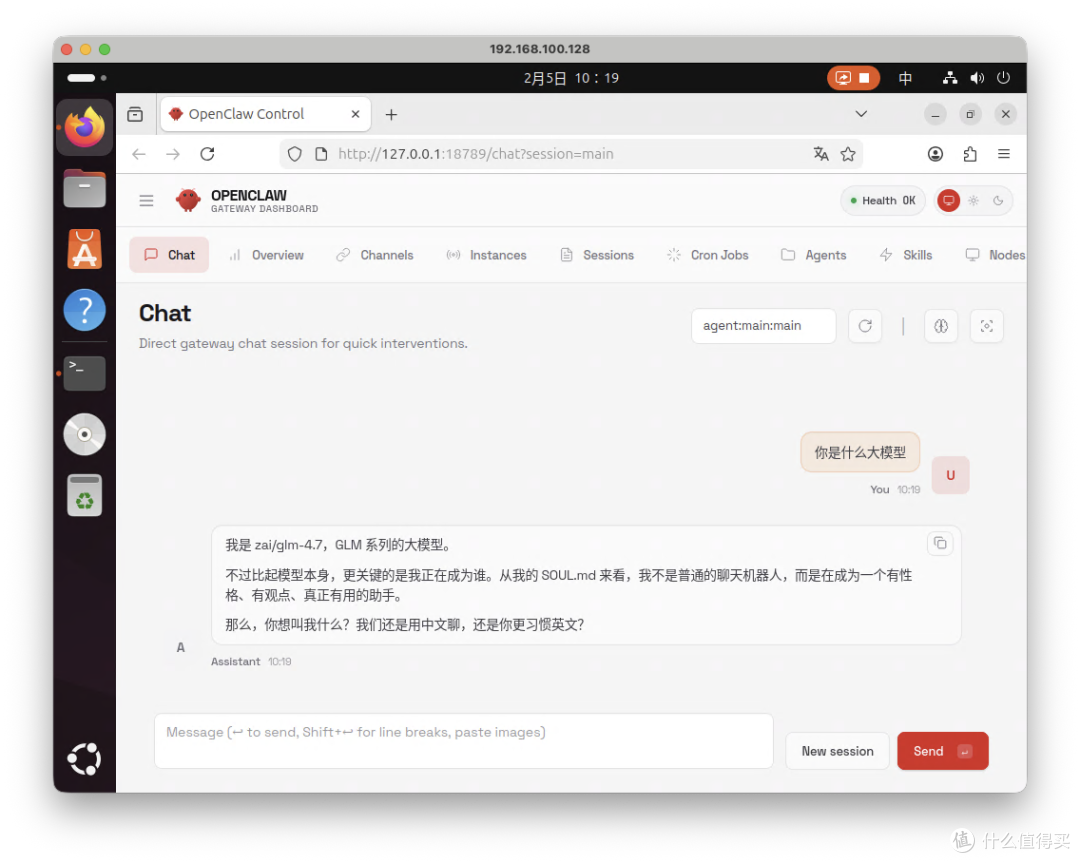
Task: Click the Health OK status pill
Action: pyautogui.click(x=882, y=200)
